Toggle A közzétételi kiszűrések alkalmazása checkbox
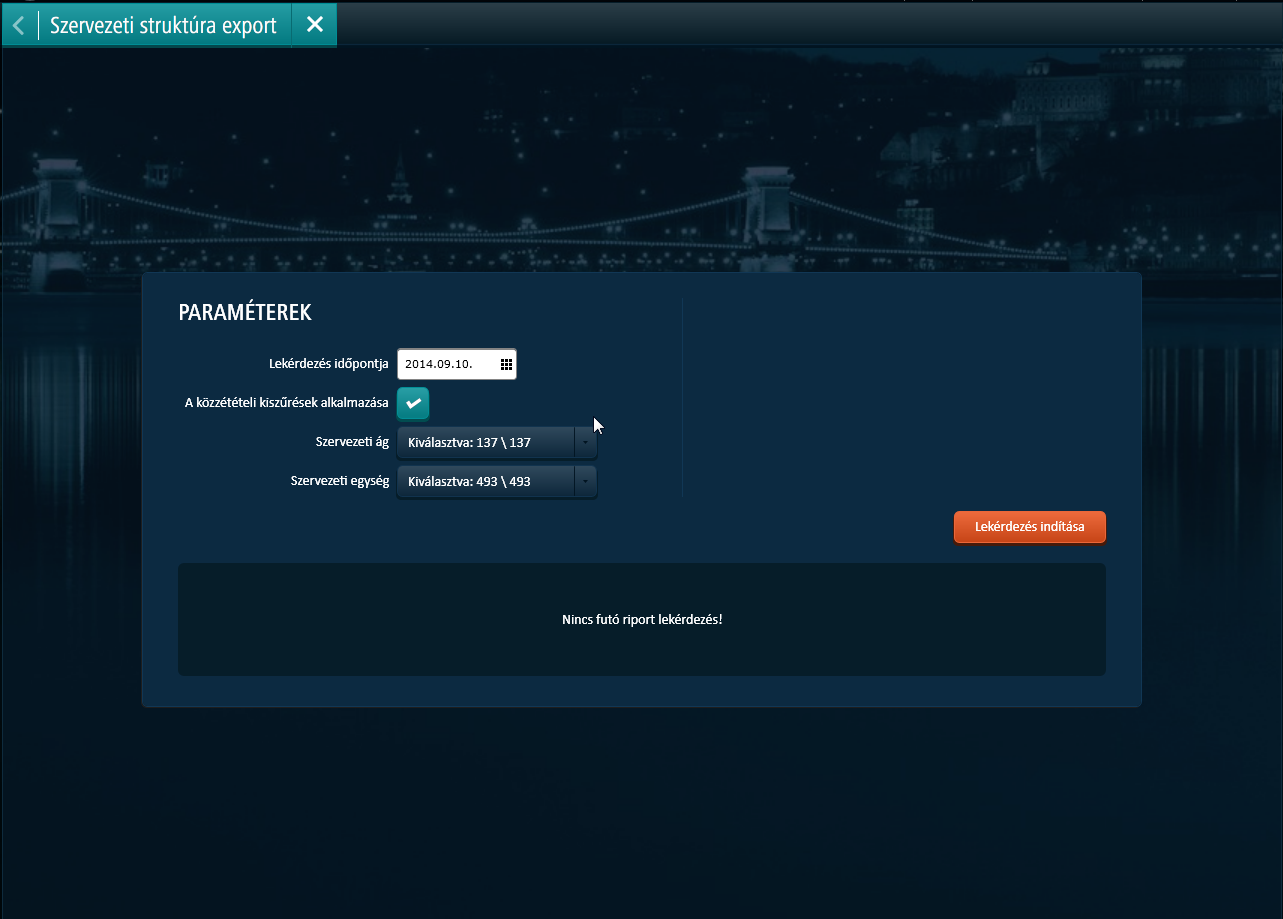Image resolution: width=1283 pixels, height=919 pixels. (x=413, y=403)
